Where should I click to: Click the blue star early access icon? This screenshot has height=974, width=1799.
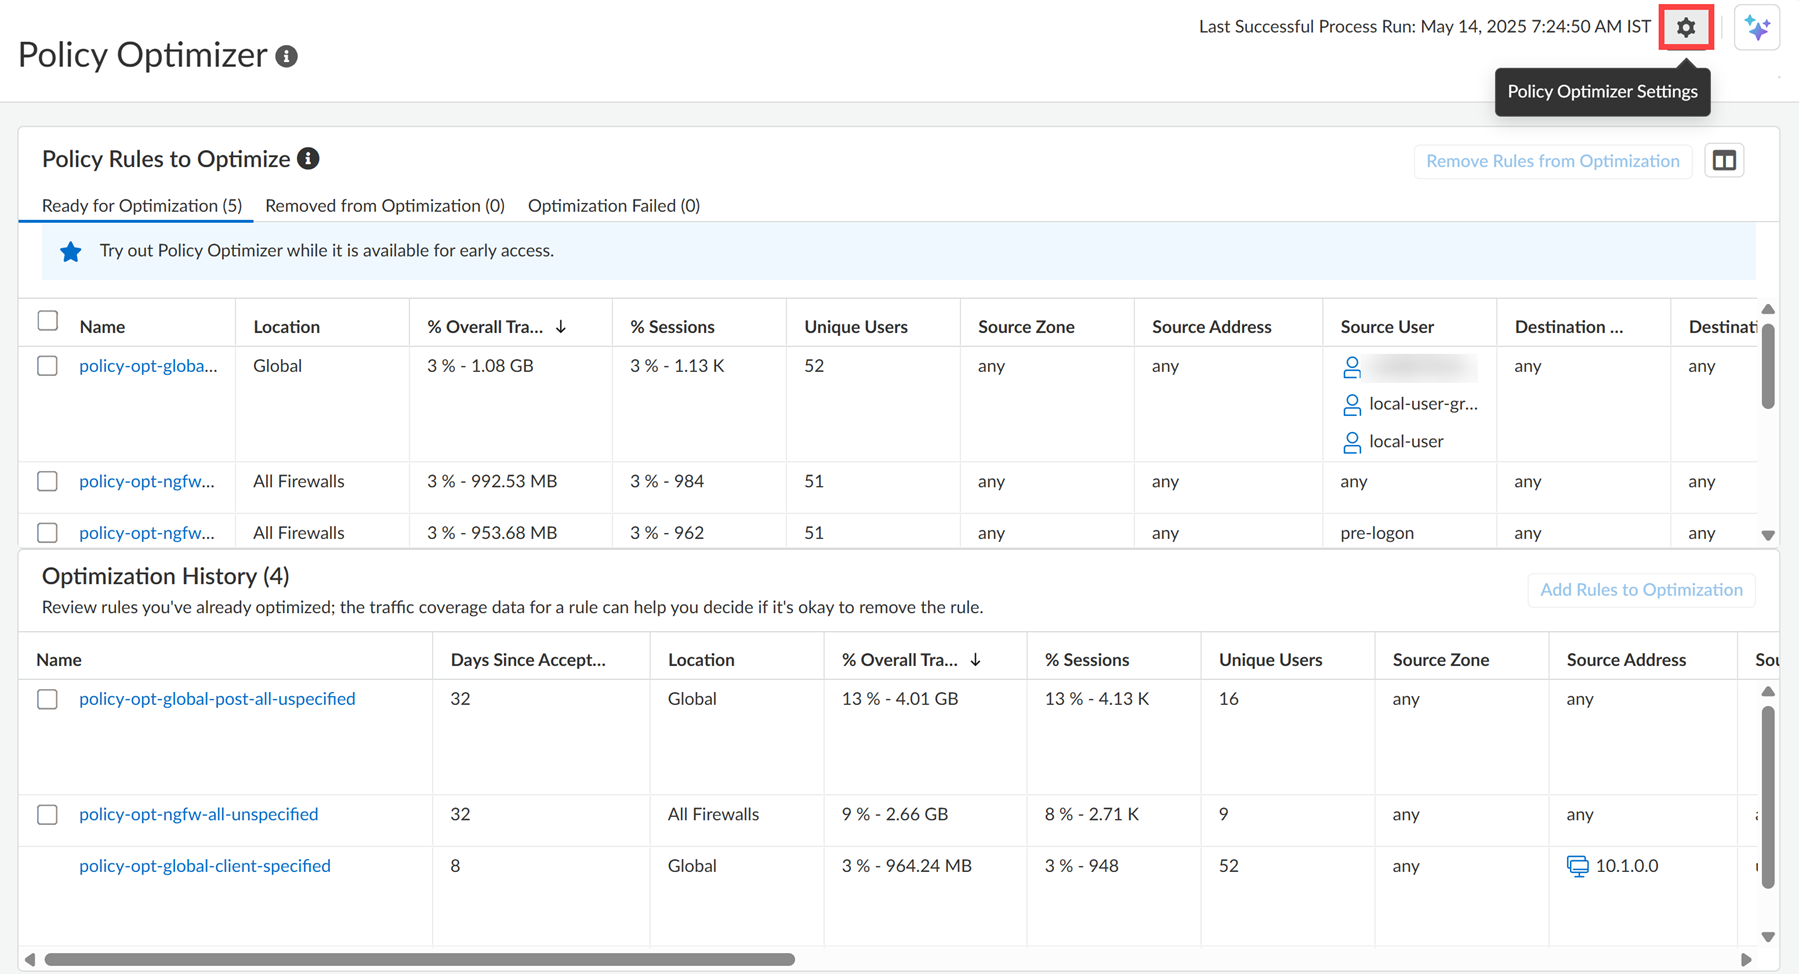[70, 252]
